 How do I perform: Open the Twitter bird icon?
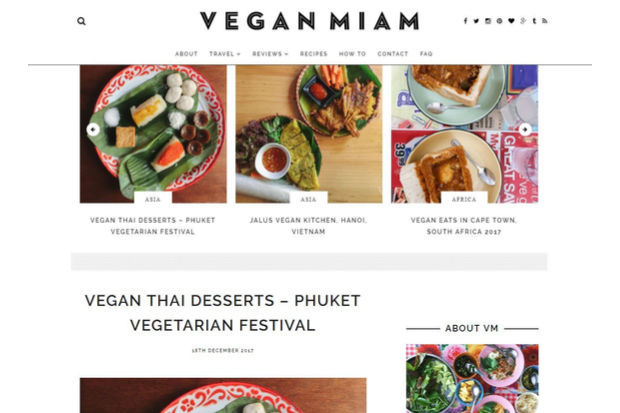(476, 21)
